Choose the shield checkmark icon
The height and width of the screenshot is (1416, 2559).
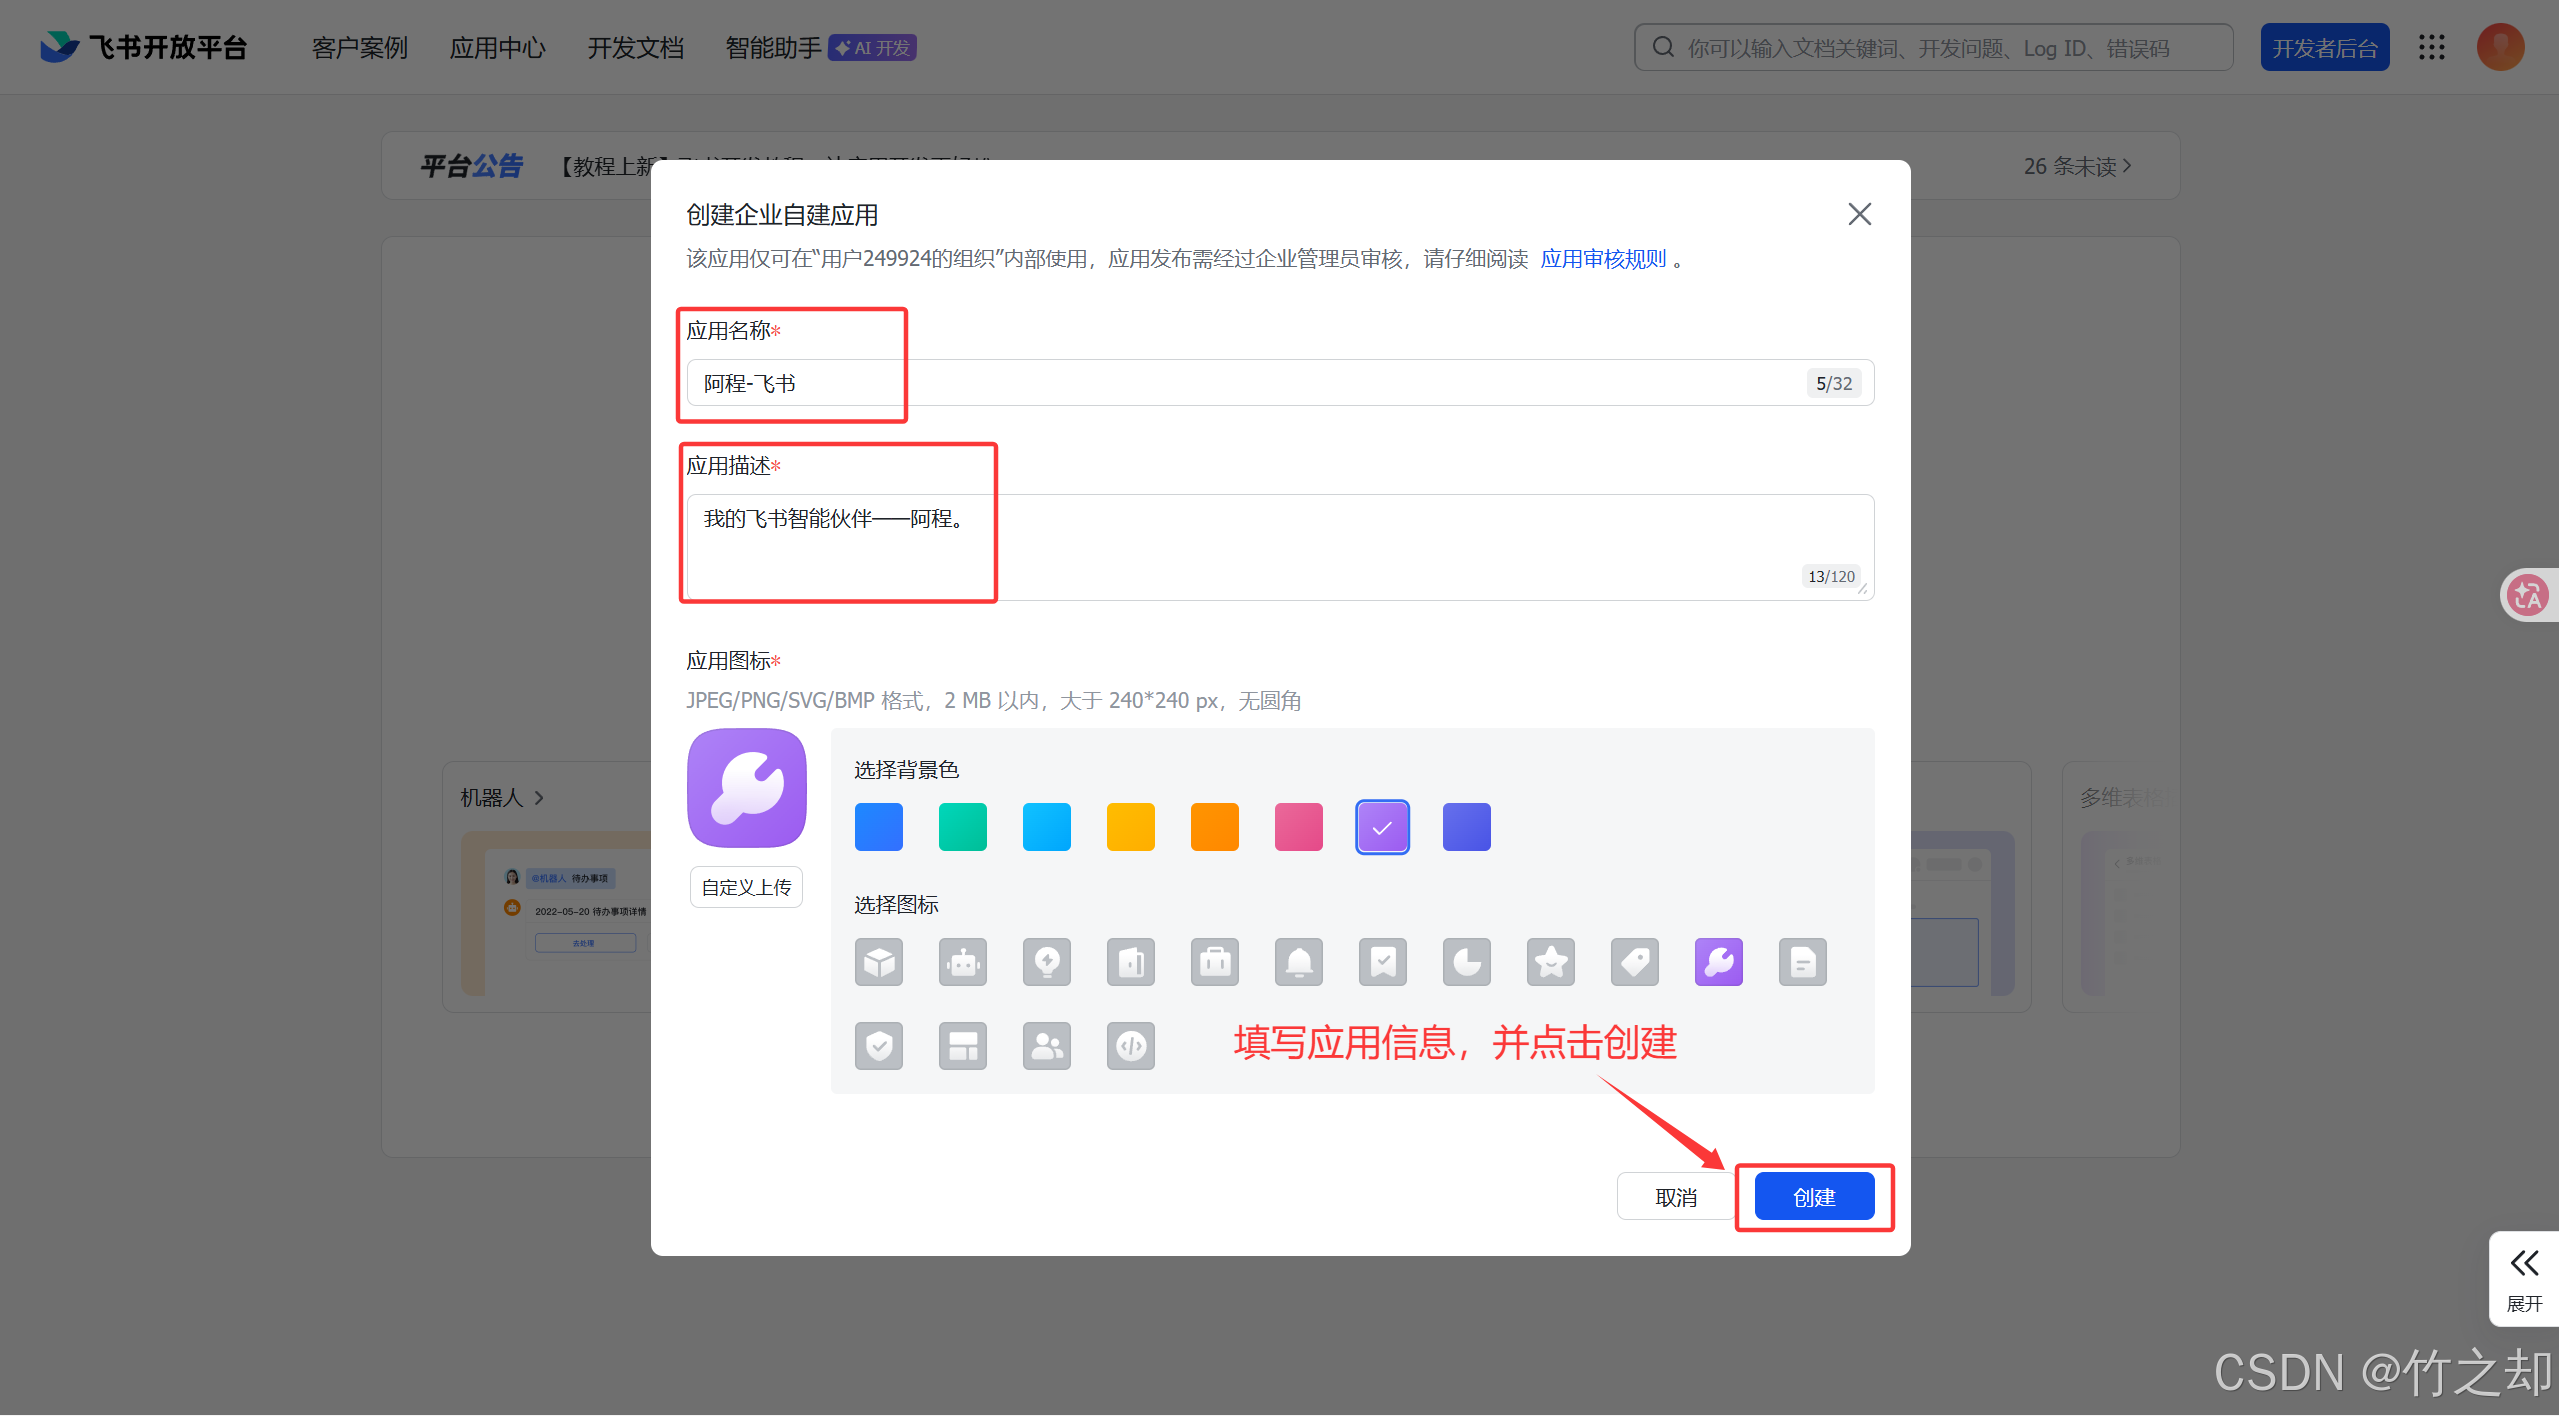click(878, 1046)
